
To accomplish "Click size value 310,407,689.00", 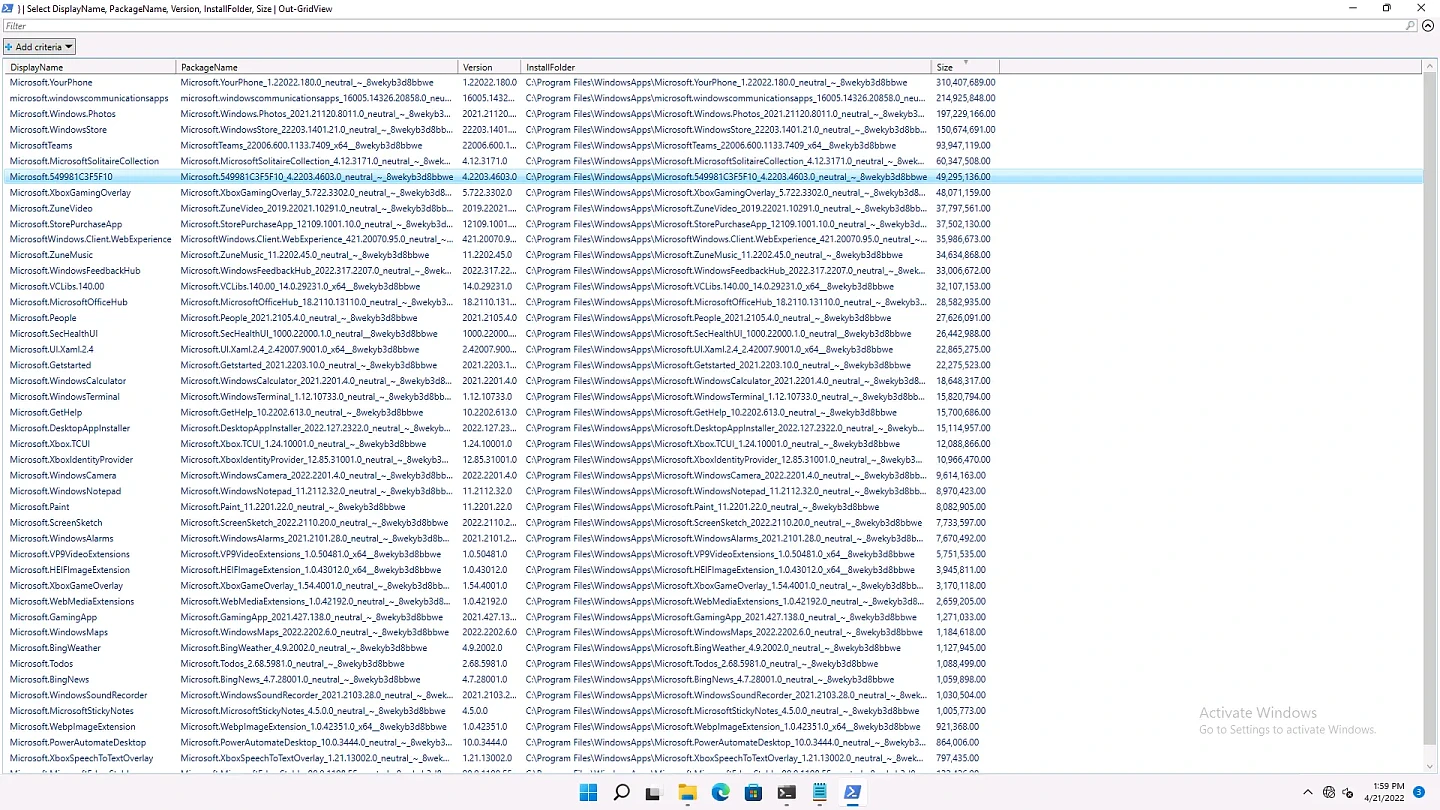I will [965, 82].
